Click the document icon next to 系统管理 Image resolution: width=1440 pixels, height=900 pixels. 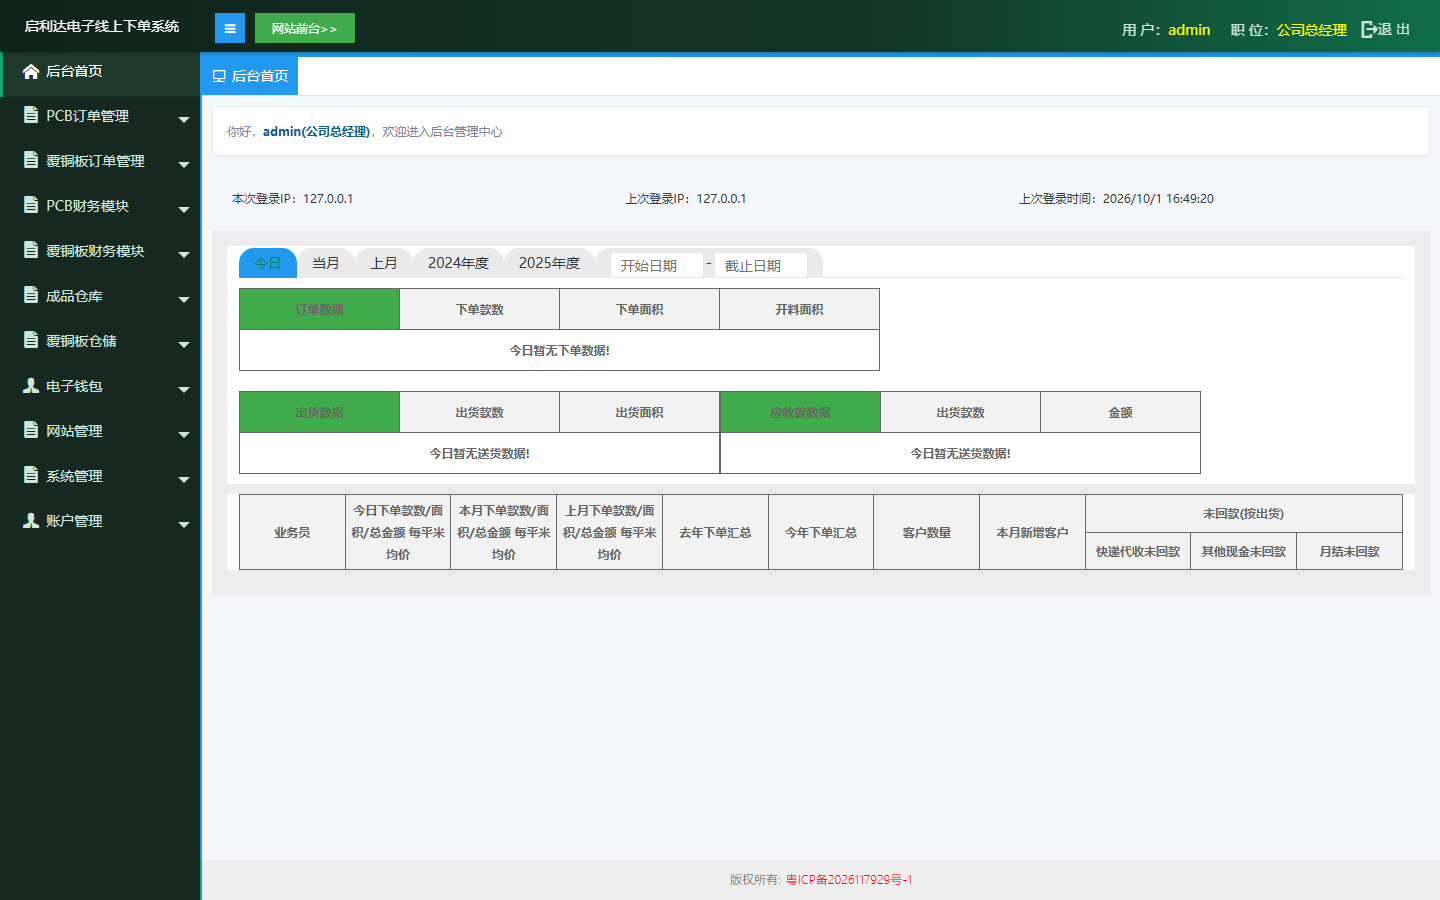click(31, 475)
